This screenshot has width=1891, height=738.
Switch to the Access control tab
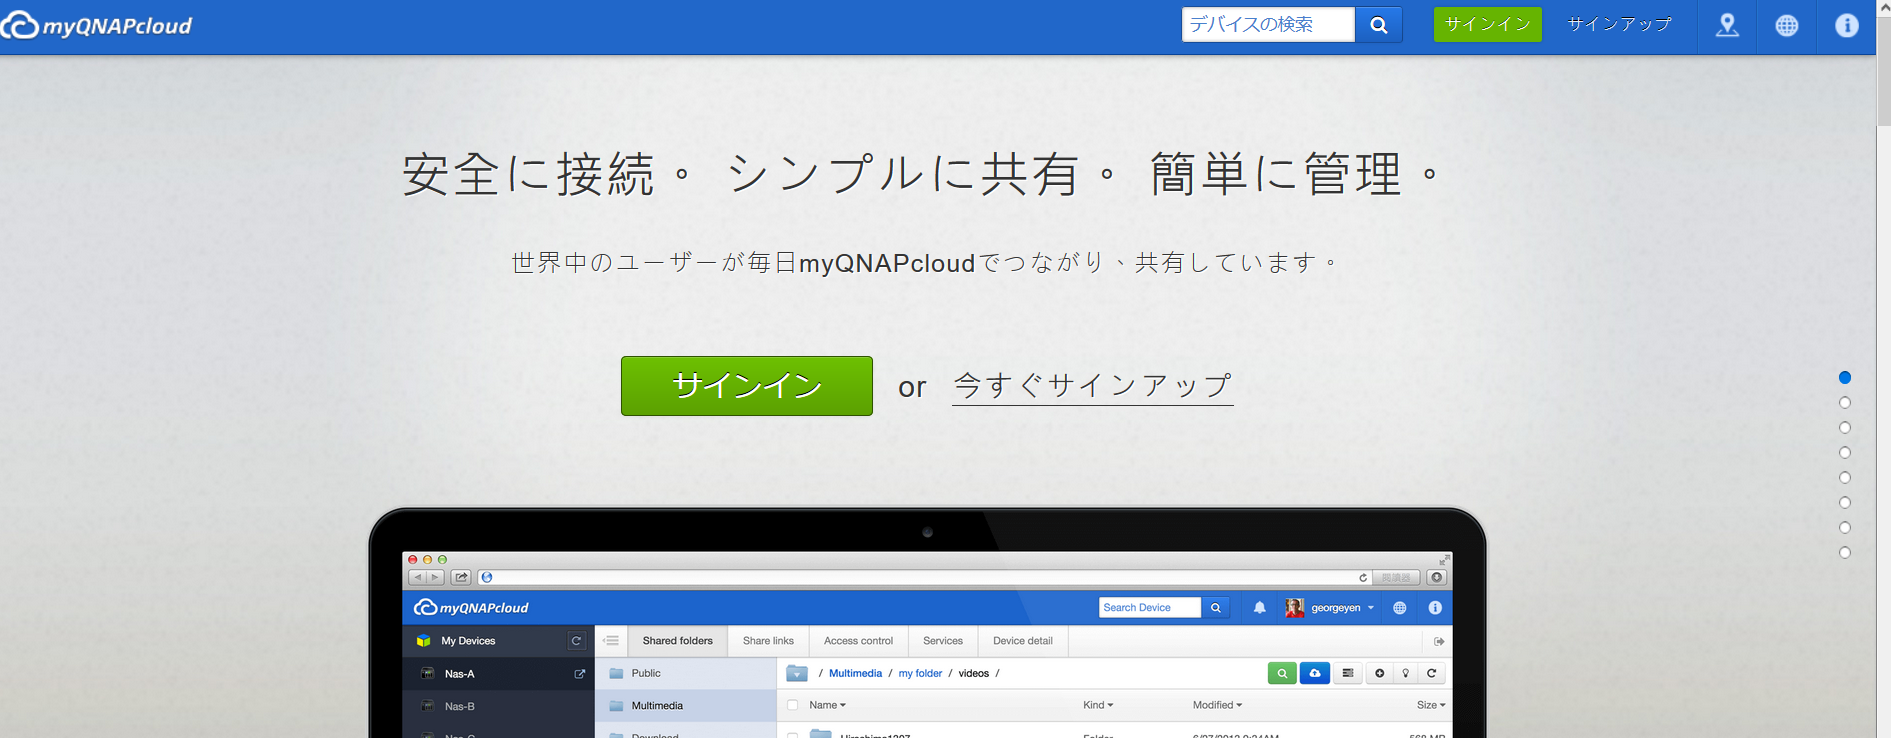[x=858, y=641]
